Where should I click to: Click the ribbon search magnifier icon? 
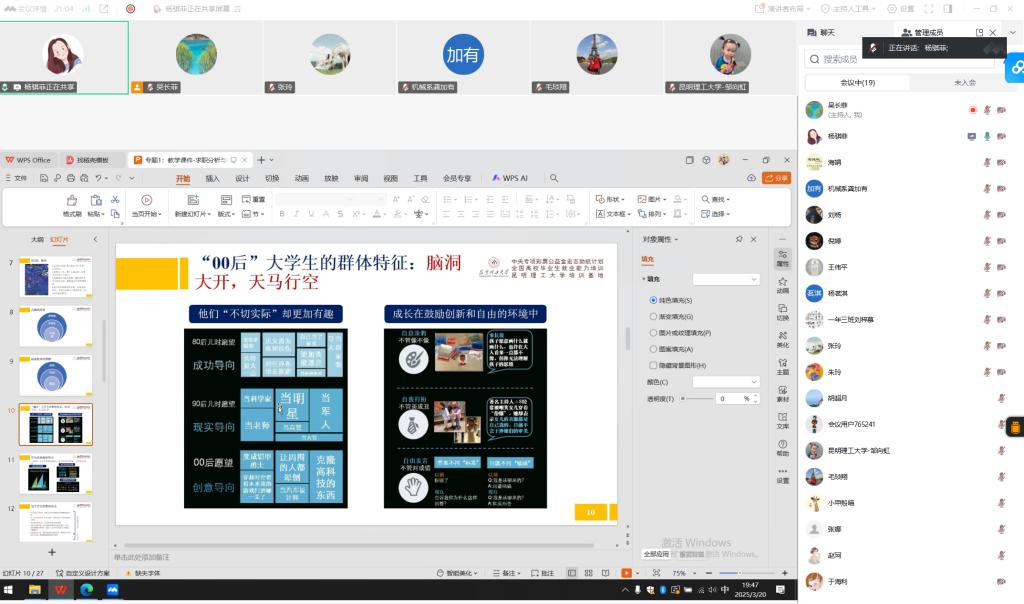pos(554,178)
